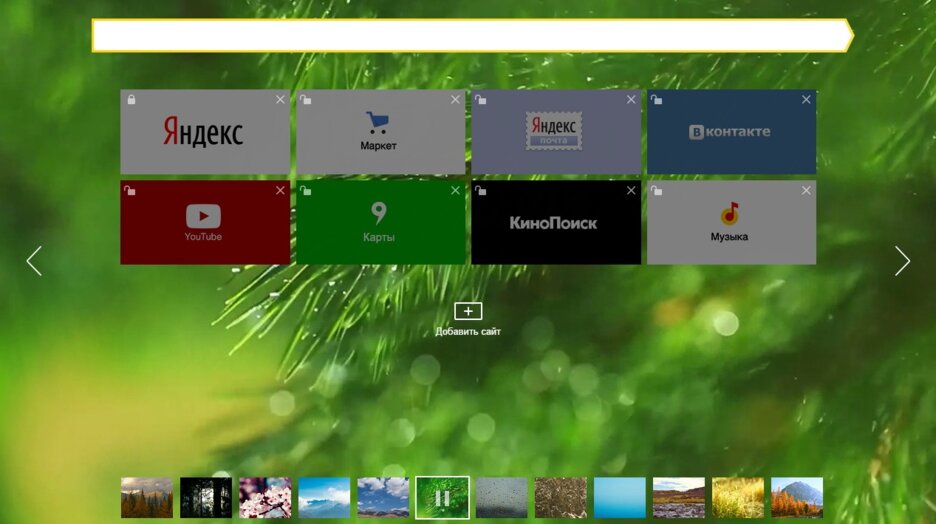Open the Маркет shopping cart tile
Image resolution: width=936 pixels, height=524 pixels.
379,133
